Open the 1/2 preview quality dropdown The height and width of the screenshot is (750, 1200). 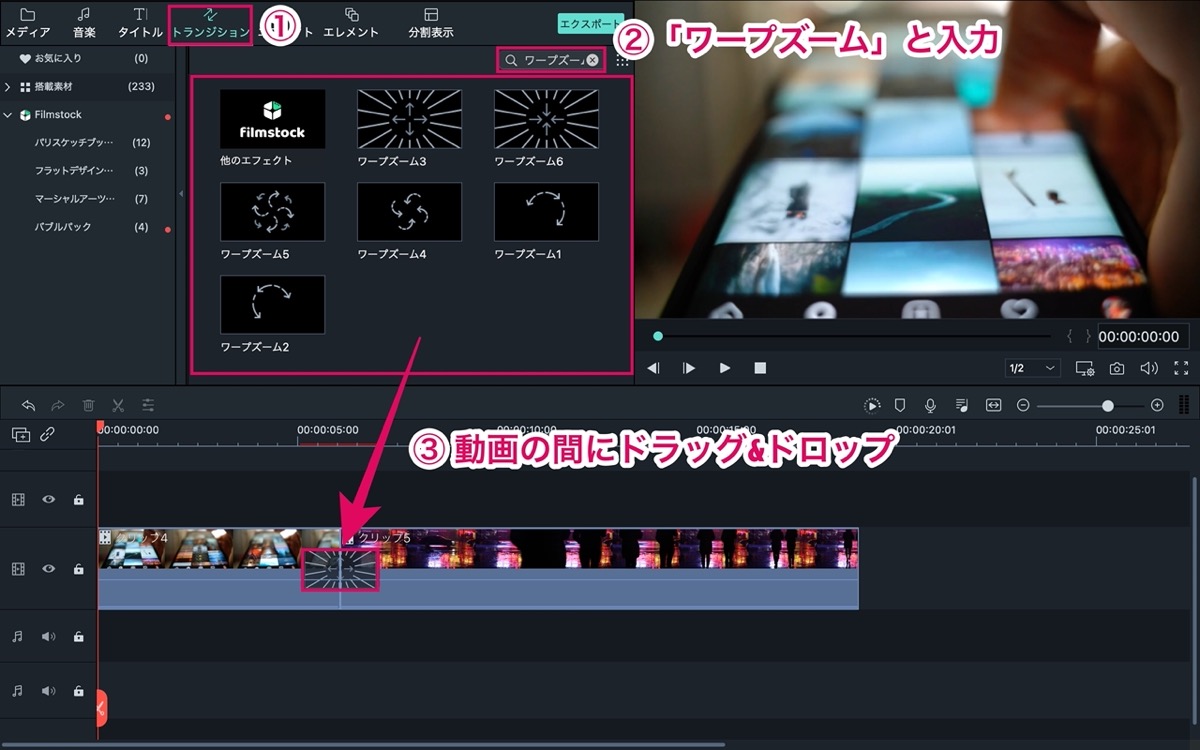pyautogui.click(x=1033, y=368)
